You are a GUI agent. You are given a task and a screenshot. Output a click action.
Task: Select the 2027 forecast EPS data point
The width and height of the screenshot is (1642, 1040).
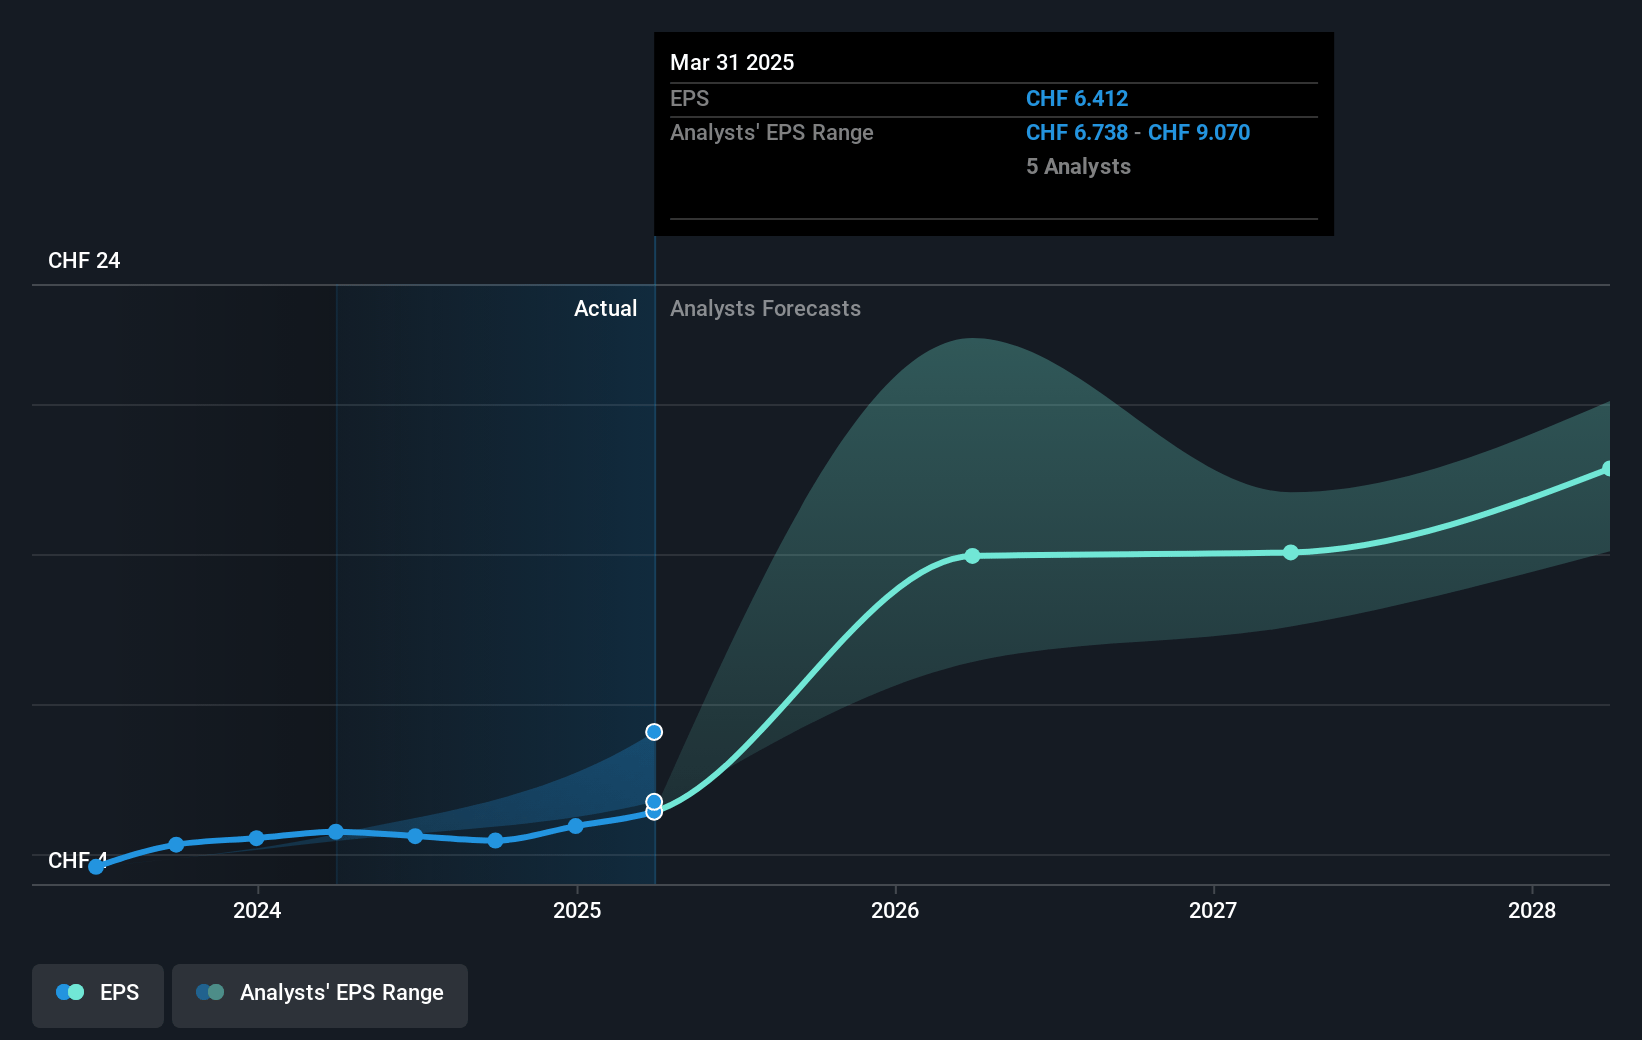point(1291,553)
